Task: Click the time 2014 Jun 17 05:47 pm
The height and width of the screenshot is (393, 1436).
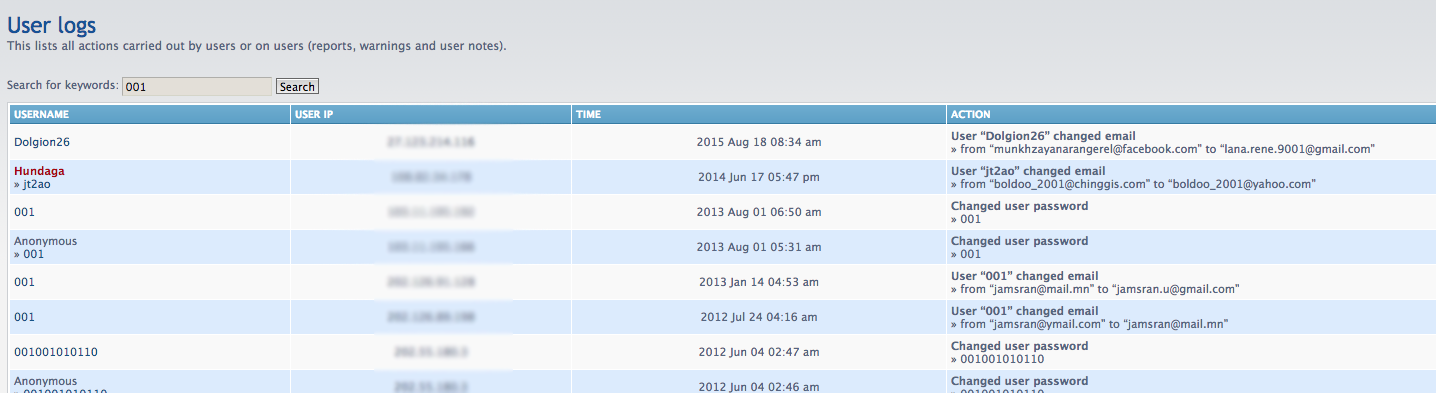Action: tap(759, 177)
